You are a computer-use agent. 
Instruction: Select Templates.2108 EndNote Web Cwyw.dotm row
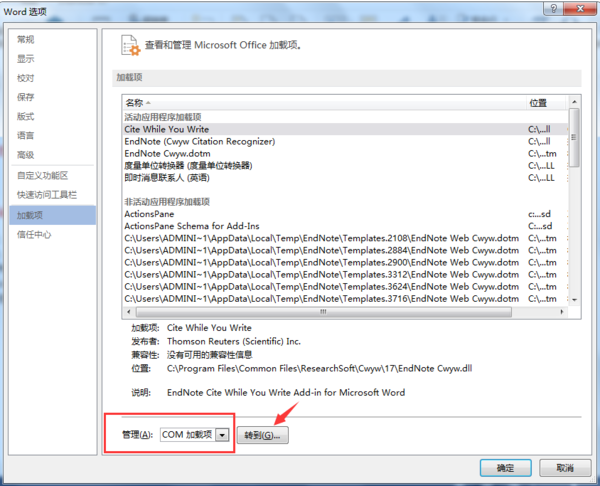345,238
